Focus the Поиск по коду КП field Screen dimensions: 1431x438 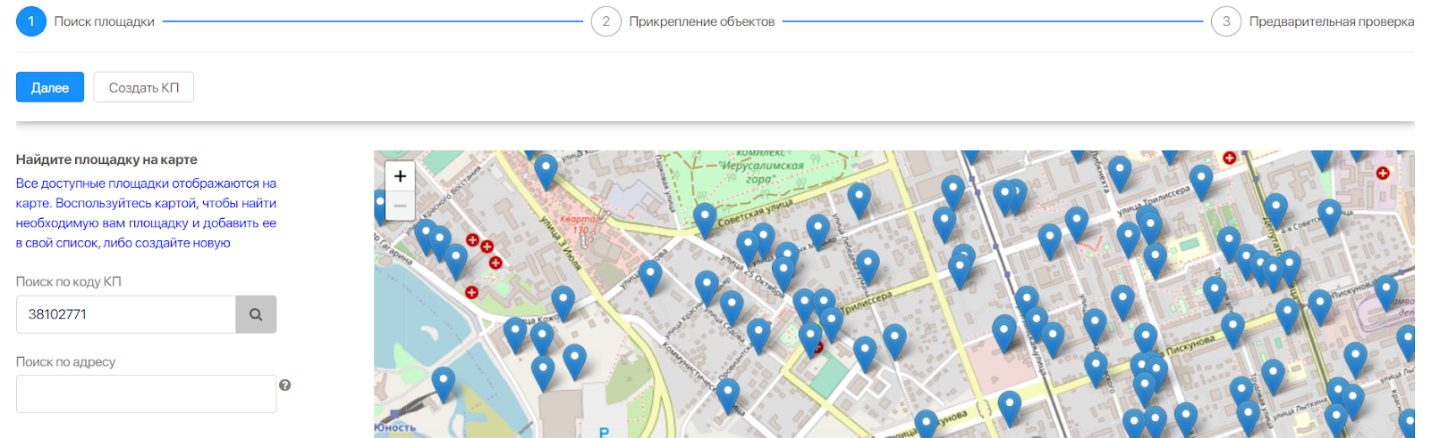(x=126, y=314)
